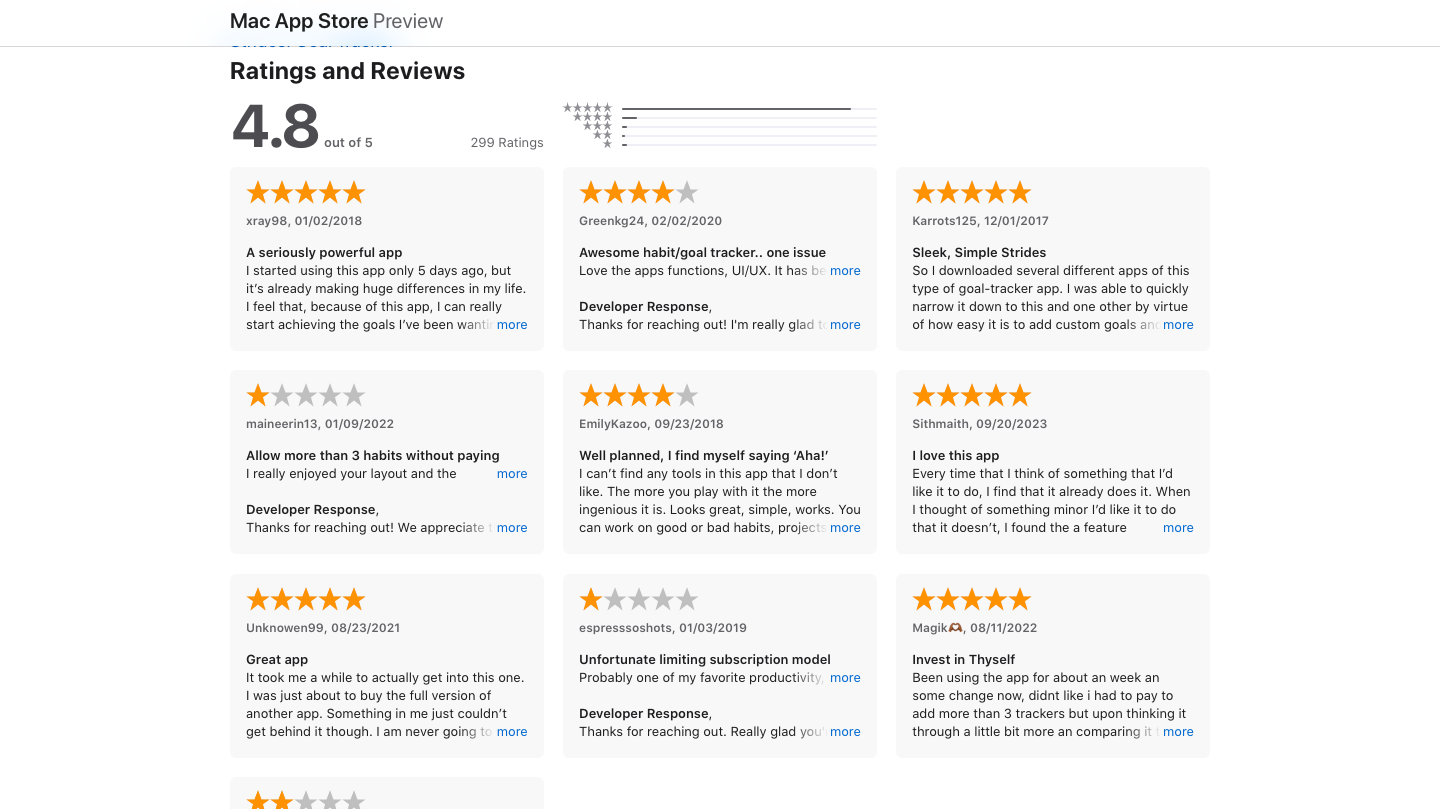Click the emoji icon in Magik's username
The height and width of the screenshot is (809, 1440).
click(955, 628)
